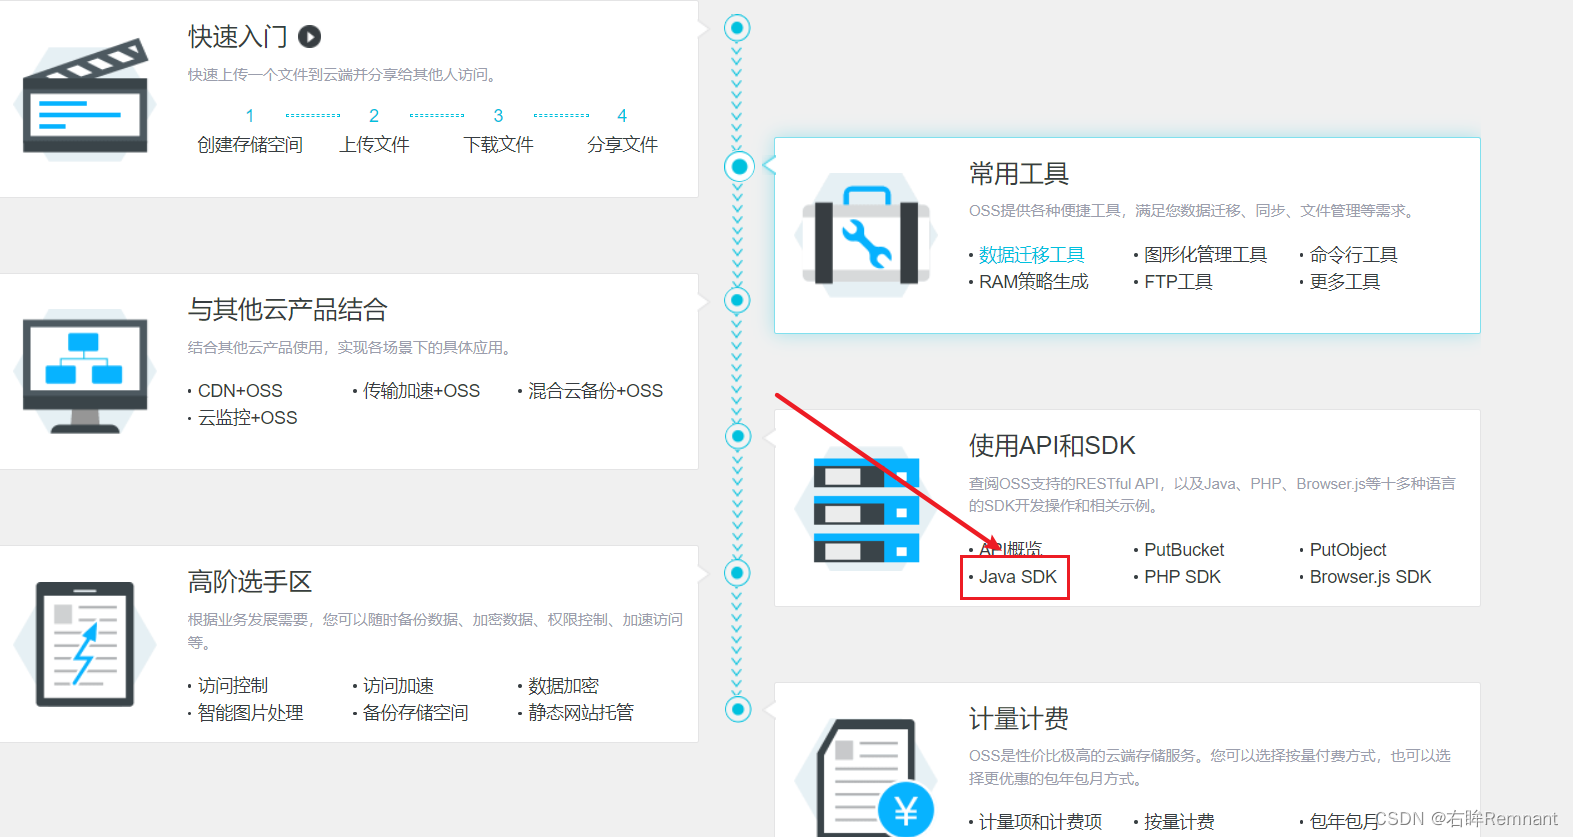Open the 命令行工具 link
The width and height of the screenshot is (1573, 837).
click(1353, 255)
